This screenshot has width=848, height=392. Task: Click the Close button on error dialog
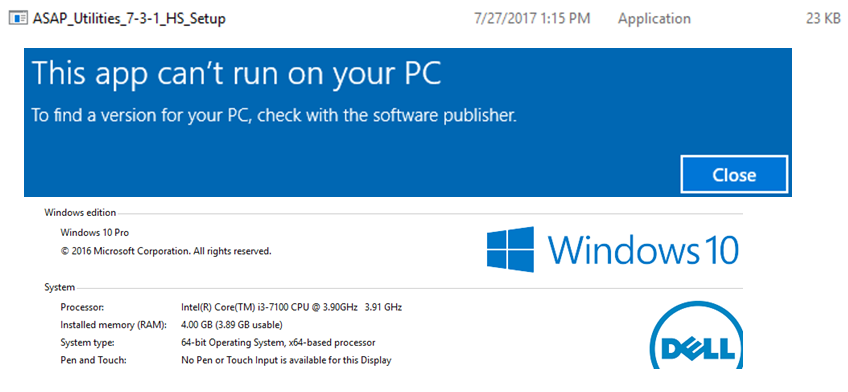734,174
